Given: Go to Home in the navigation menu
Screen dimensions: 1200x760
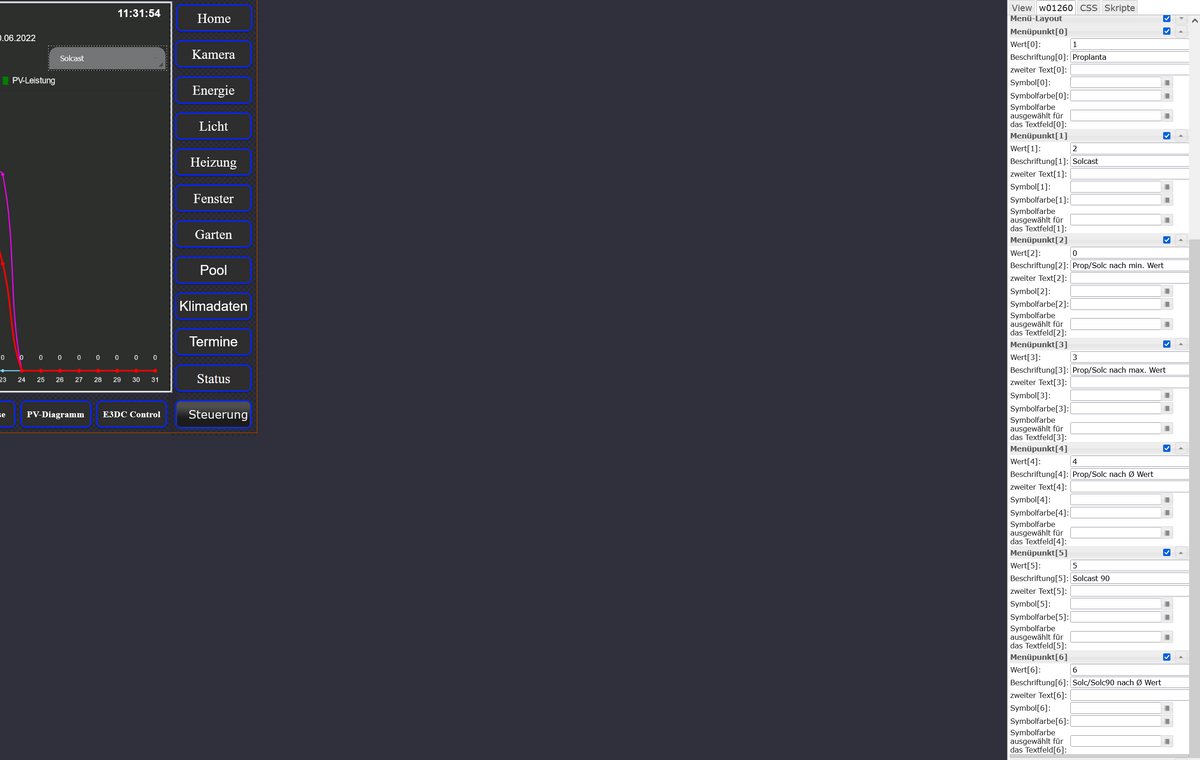Looking at the screenshot, I should tap(214, 19).
